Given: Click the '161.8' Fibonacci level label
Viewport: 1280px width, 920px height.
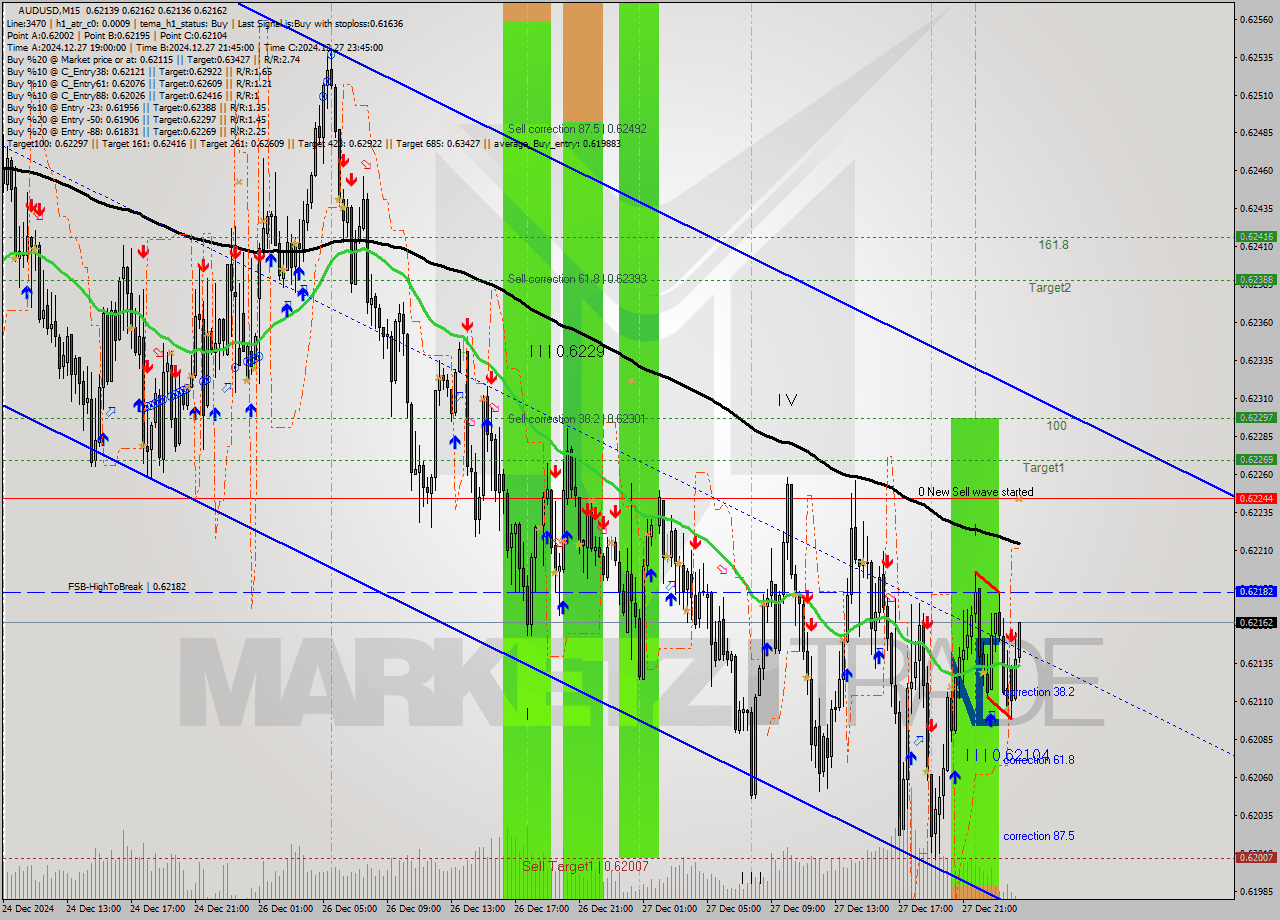Looking at the screenshot, I should point(1053,244).
